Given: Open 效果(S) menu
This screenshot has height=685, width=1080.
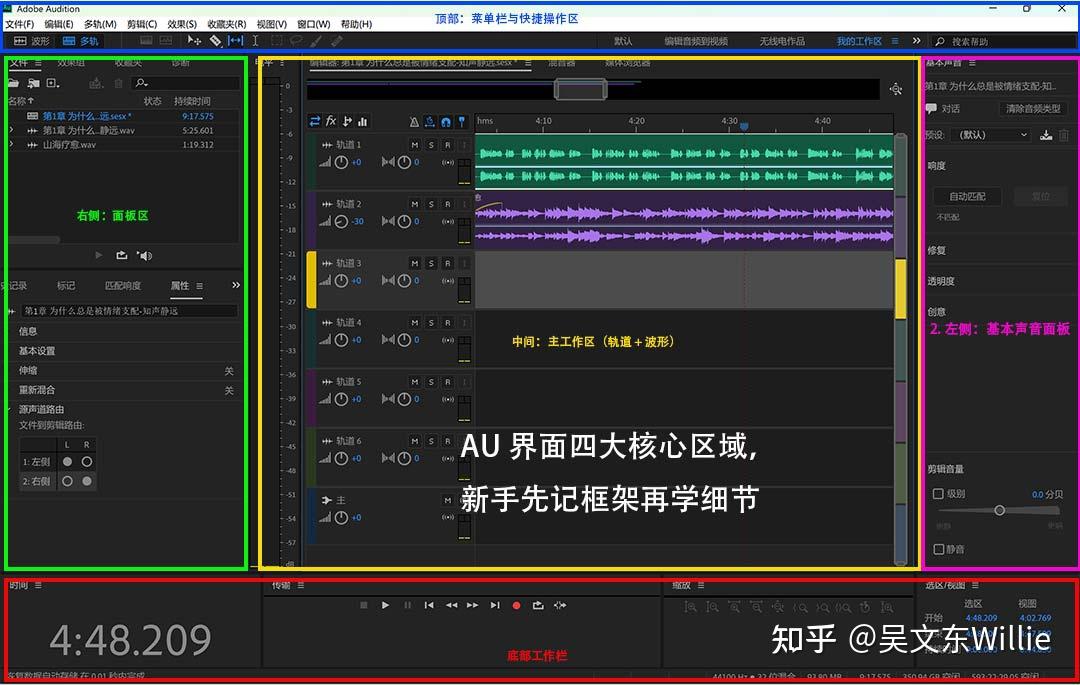Looking at the screenshot, I should (x=182, y=24).
